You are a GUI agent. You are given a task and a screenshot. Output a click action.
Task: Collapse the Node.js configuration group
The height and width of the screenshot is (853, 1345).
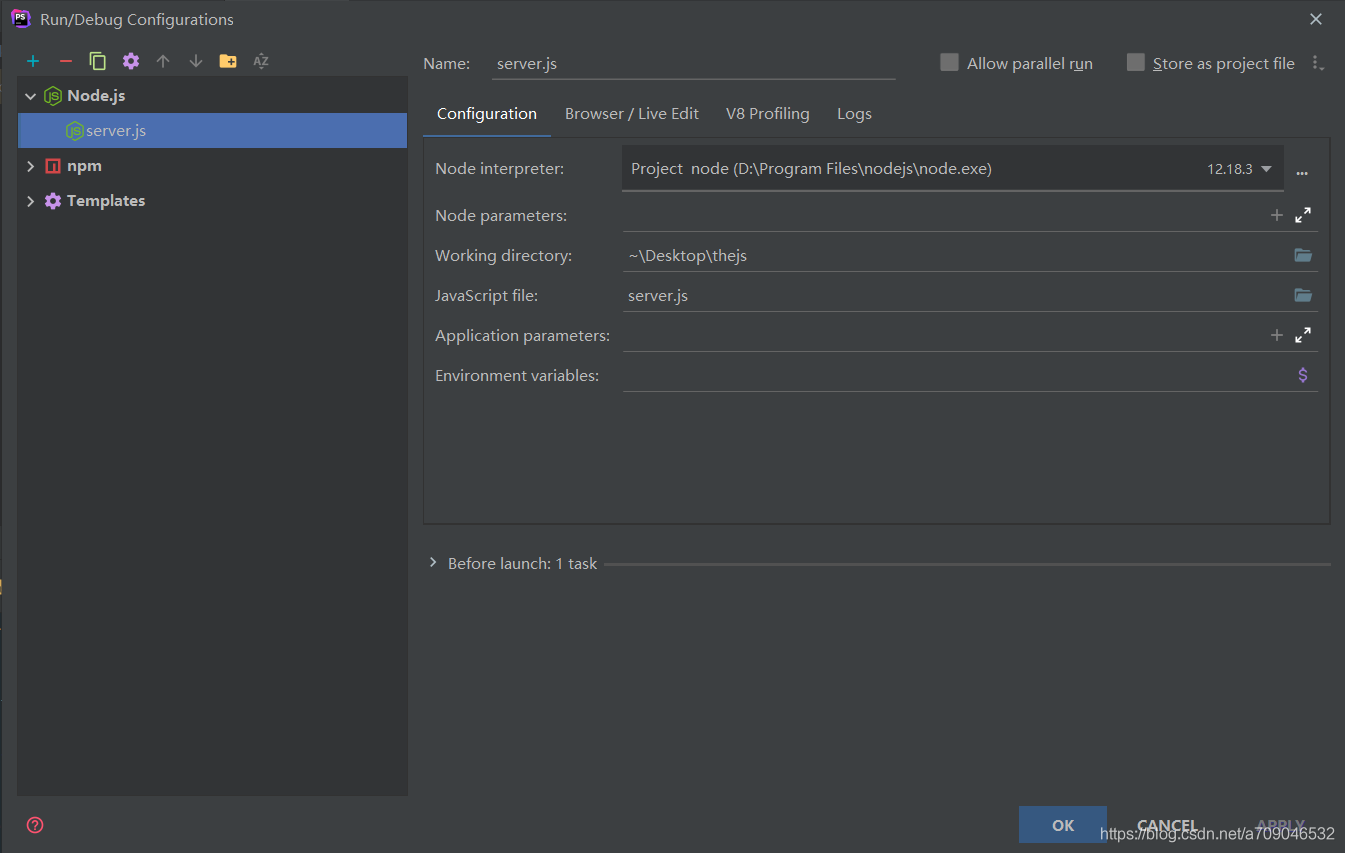point(30,95)
